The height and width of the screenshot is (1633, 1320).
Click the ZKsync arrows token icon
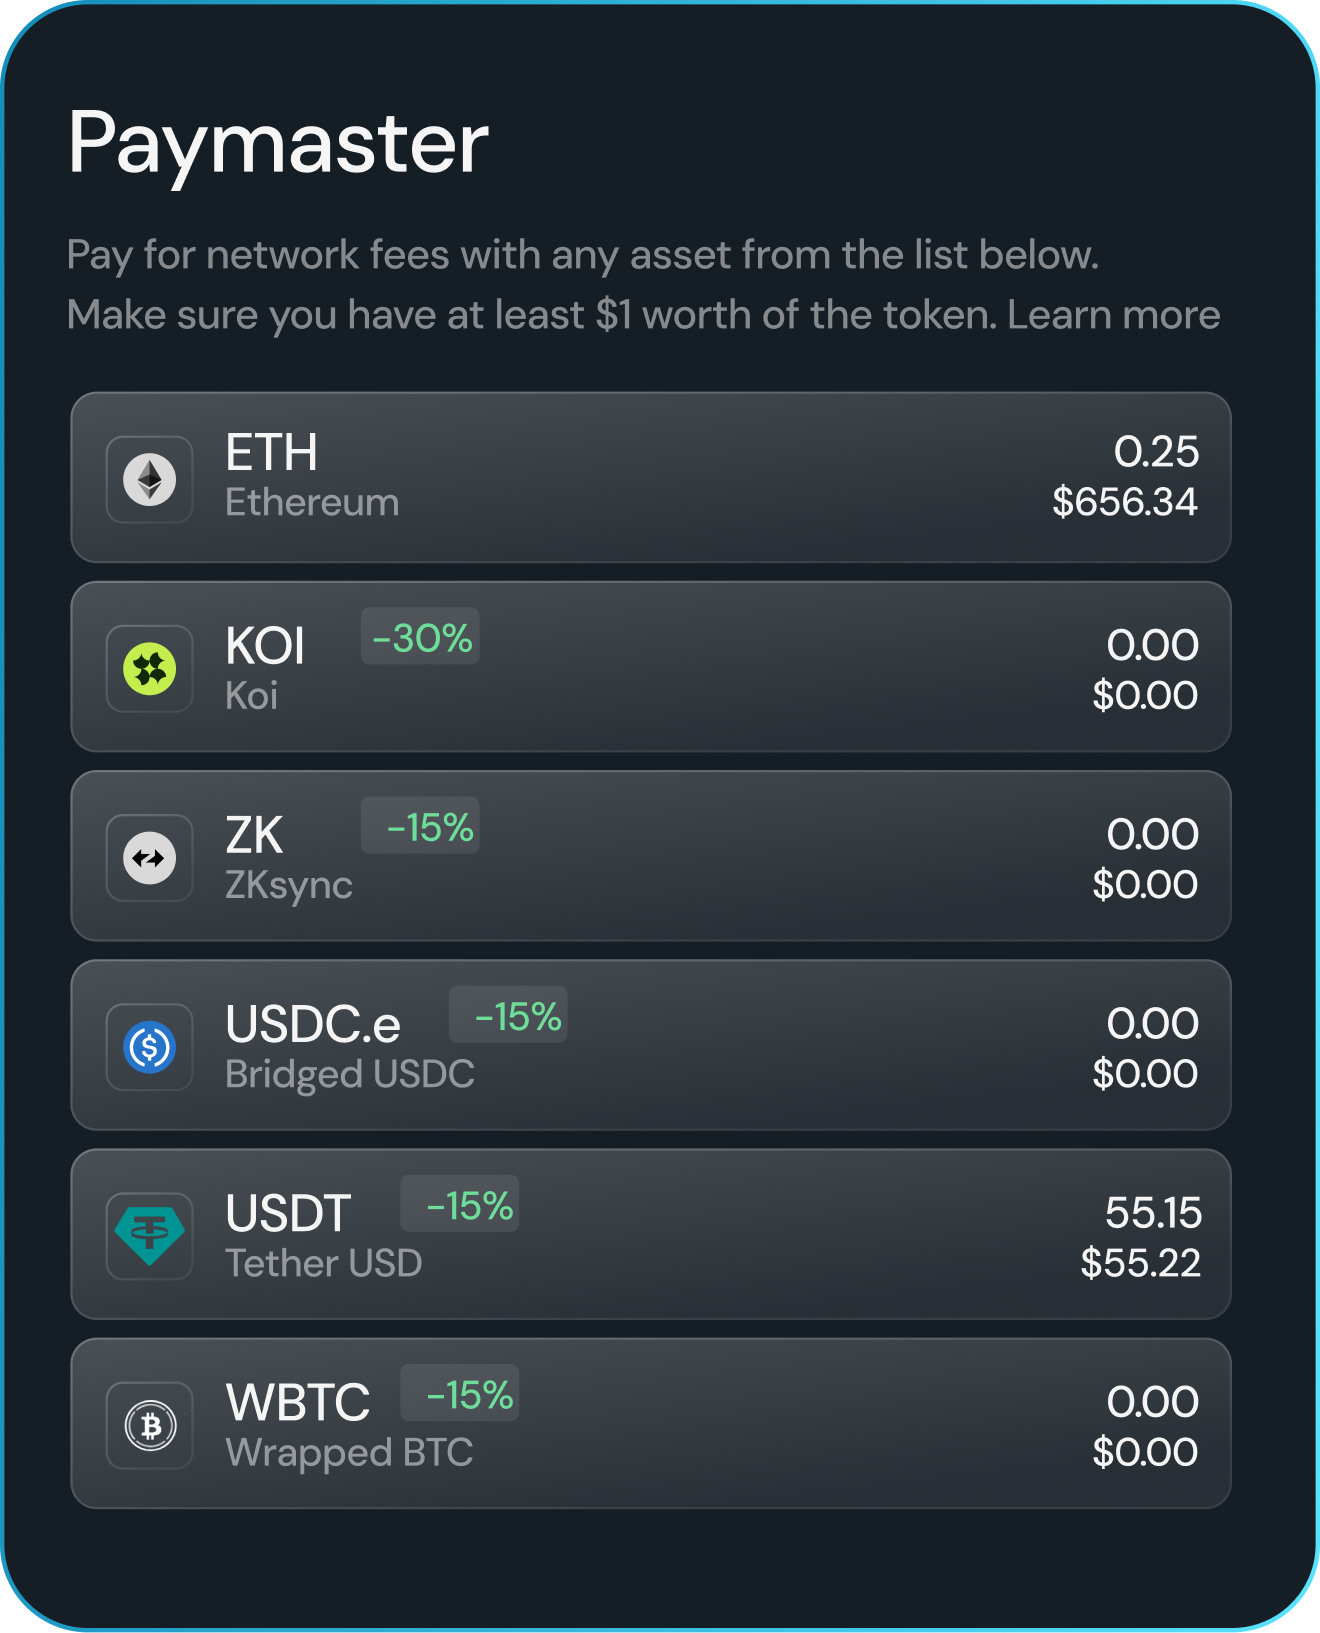coord(150,857)
